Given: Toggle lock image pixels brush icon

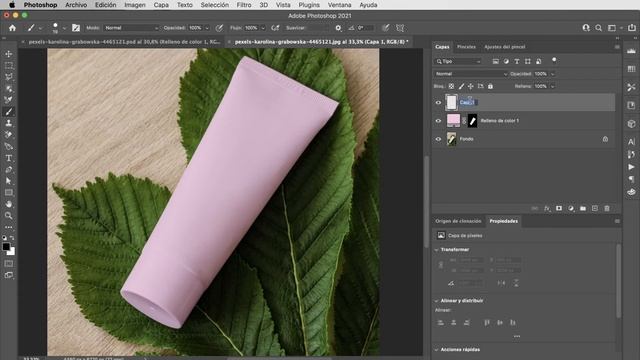Looking at the screenshot, I should coord(461,86).
